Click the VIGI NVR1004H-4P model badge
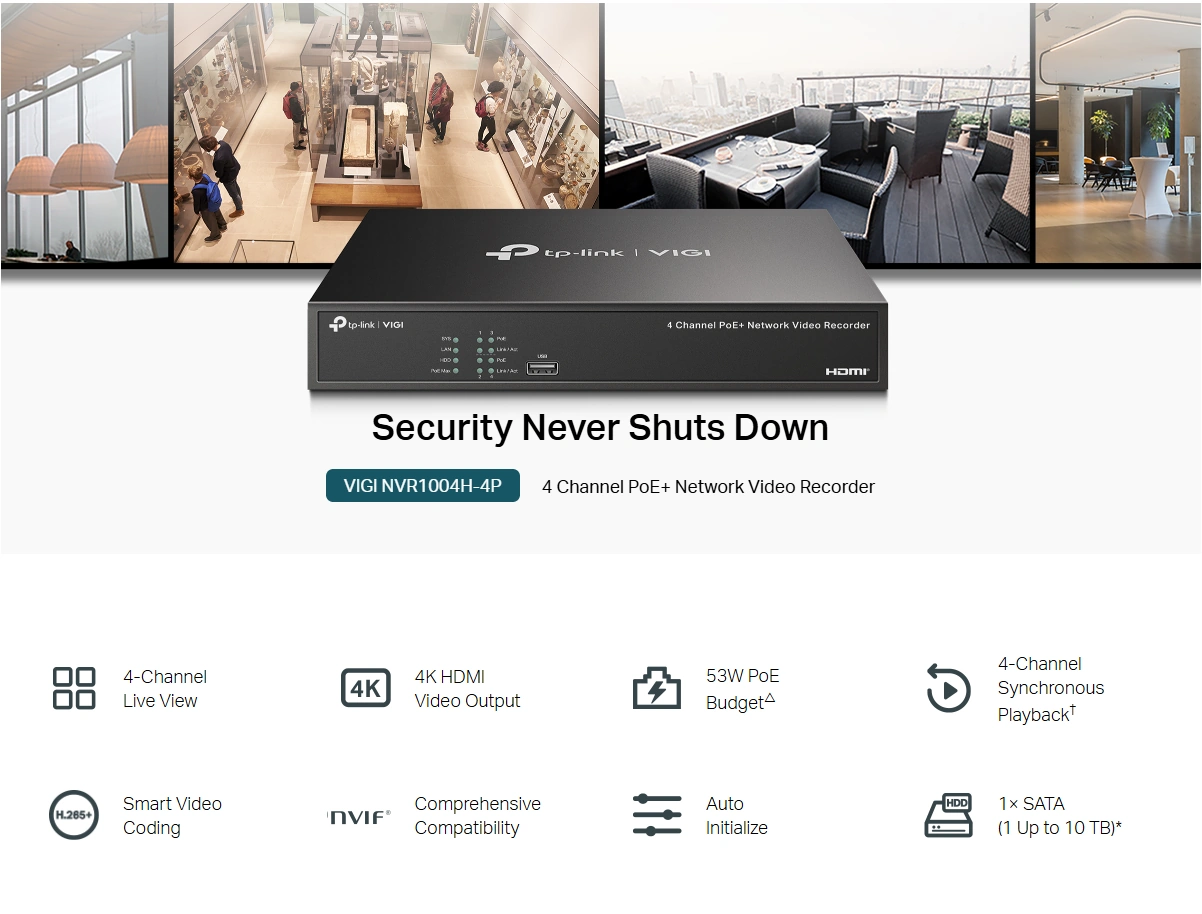This screenshot has height=914, width=1202. click(x=423, y=486)
